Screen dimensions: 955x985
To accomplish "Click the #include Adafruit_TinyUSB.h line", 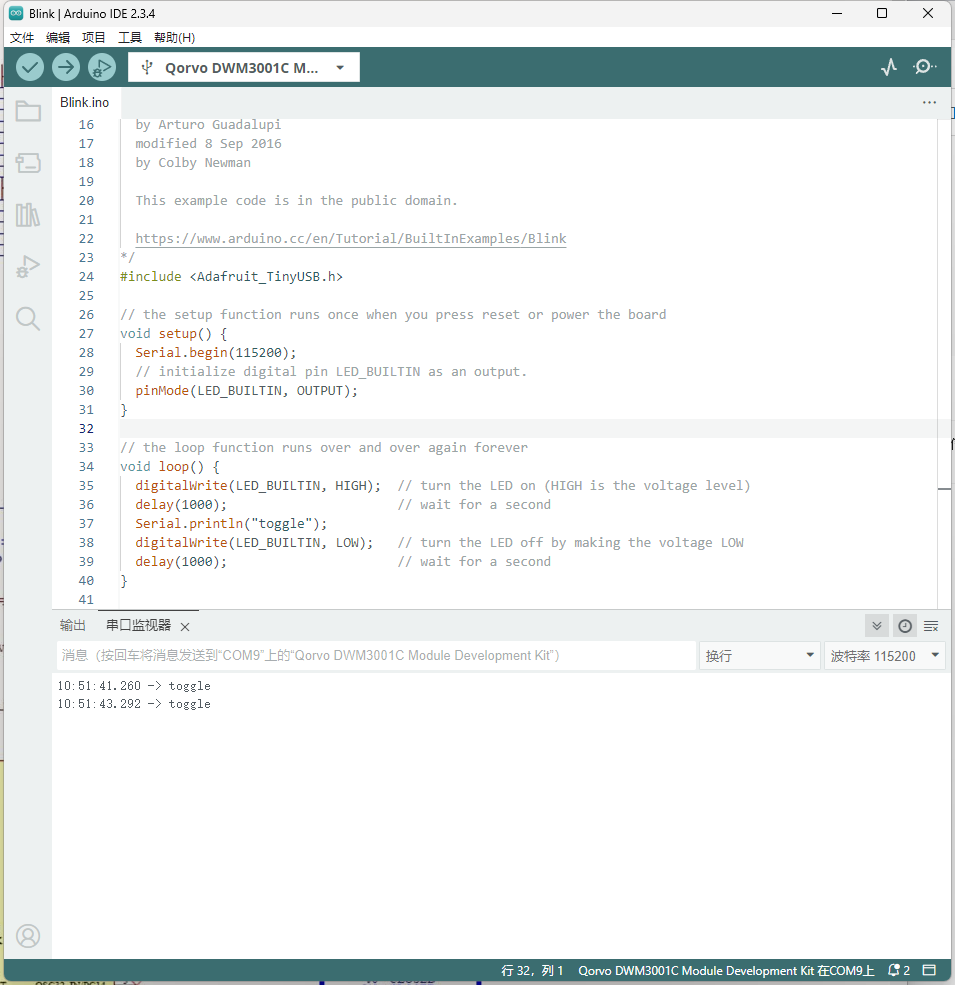I will 231,277.
